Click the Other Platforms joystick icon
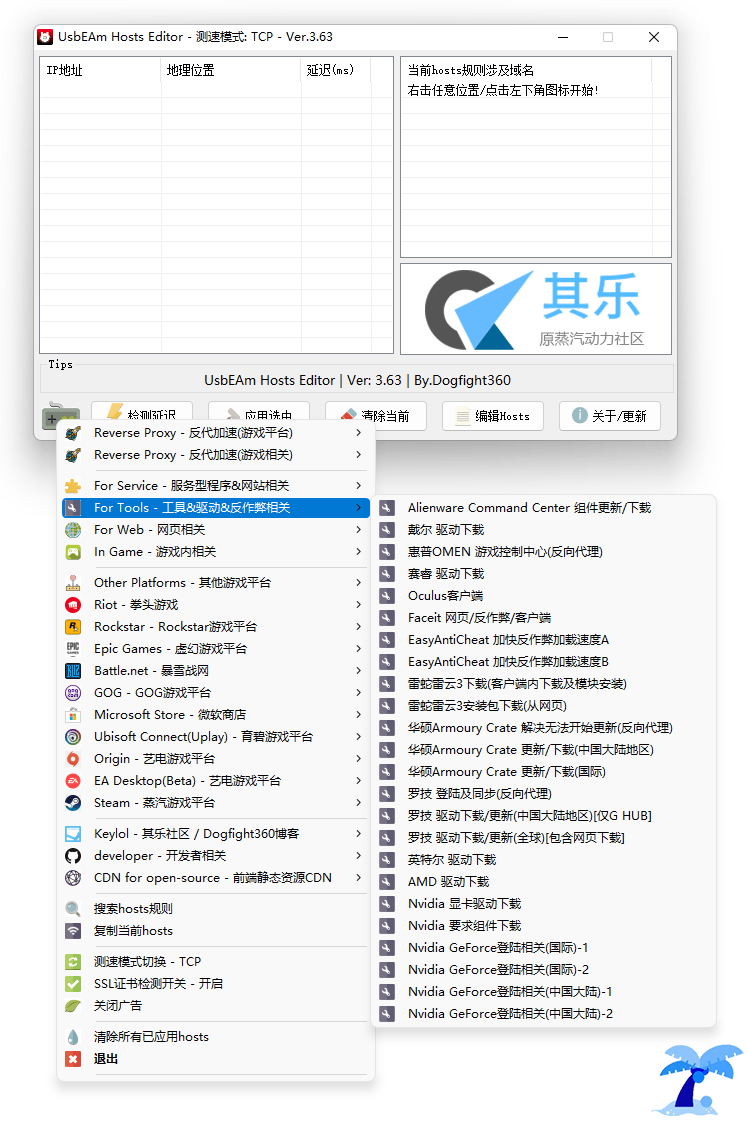Viewport: 747px width, 1122px height. point(73,582)
